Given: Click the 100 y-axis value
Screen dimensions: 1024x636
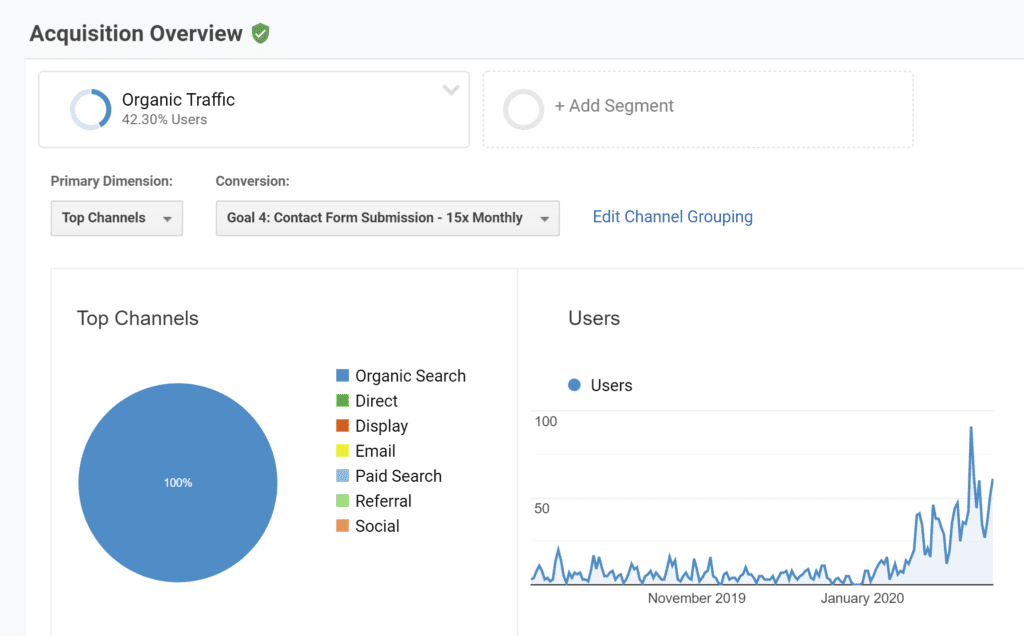Looking at the screenshot, I should tap(546, 422).
